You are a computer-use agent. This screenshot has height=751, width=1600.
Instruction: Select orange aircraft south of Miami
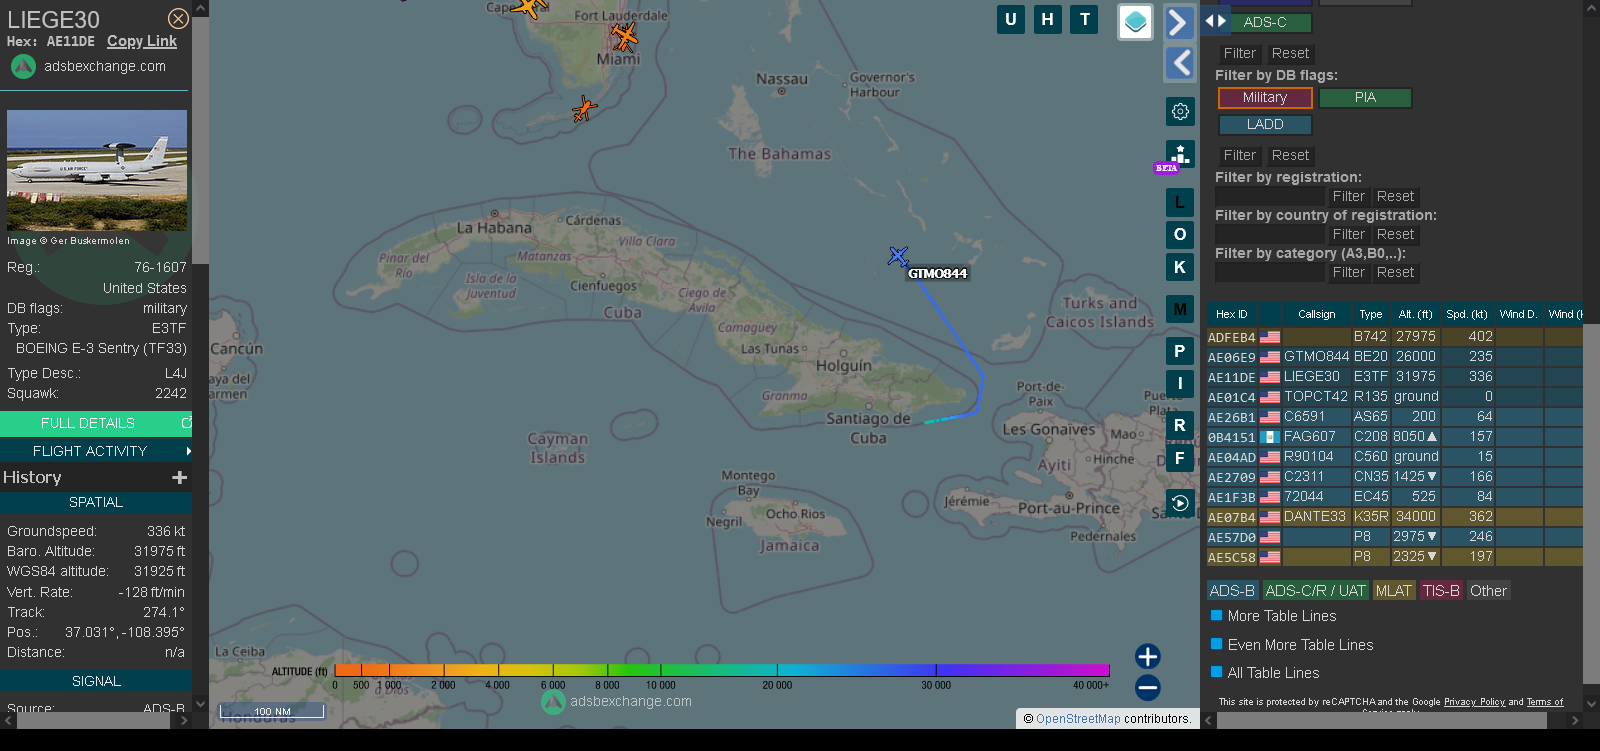(x=584, y=108)
